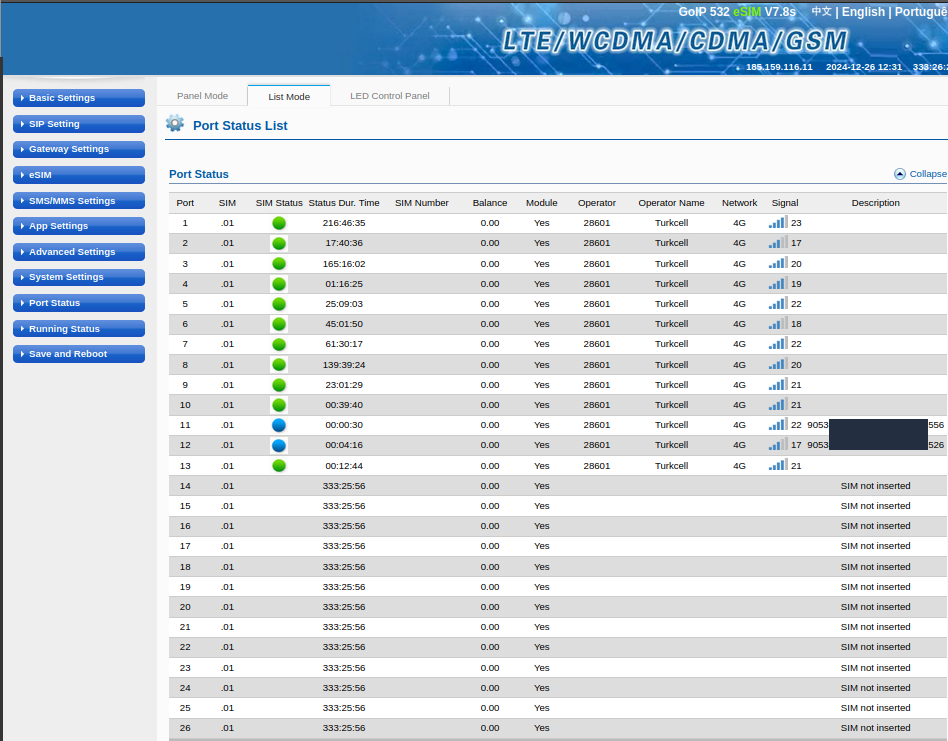Screen dimensions: 948x741
Task: Click operator code 28601 in port 3 row
Action: click(597, 264)
